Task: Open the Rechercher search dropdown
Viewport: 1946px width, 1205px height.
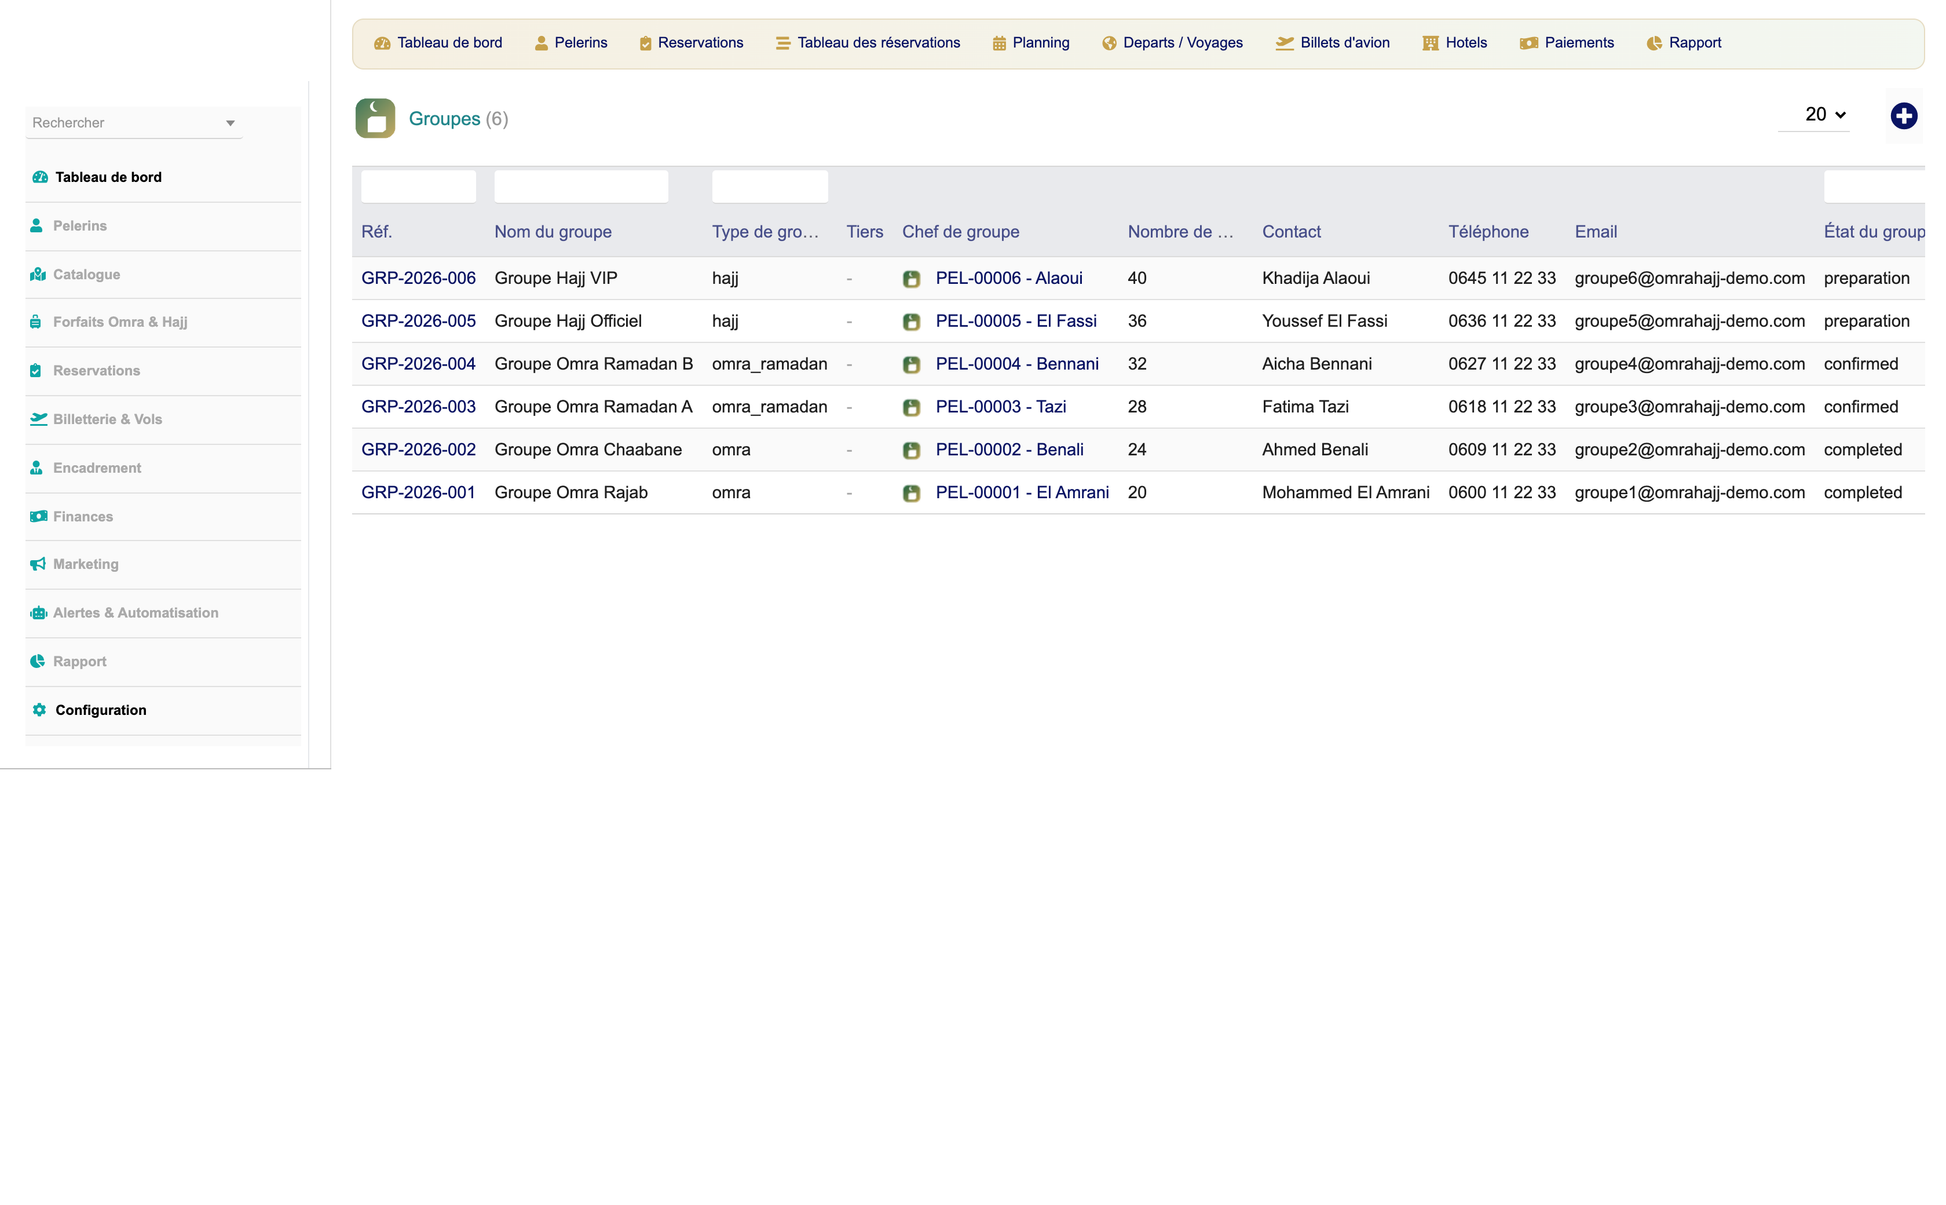Action: [133, 123]
